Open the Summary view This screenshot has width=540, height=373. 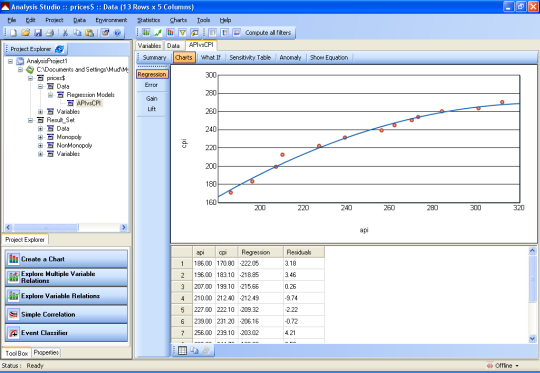coord(154,58)
